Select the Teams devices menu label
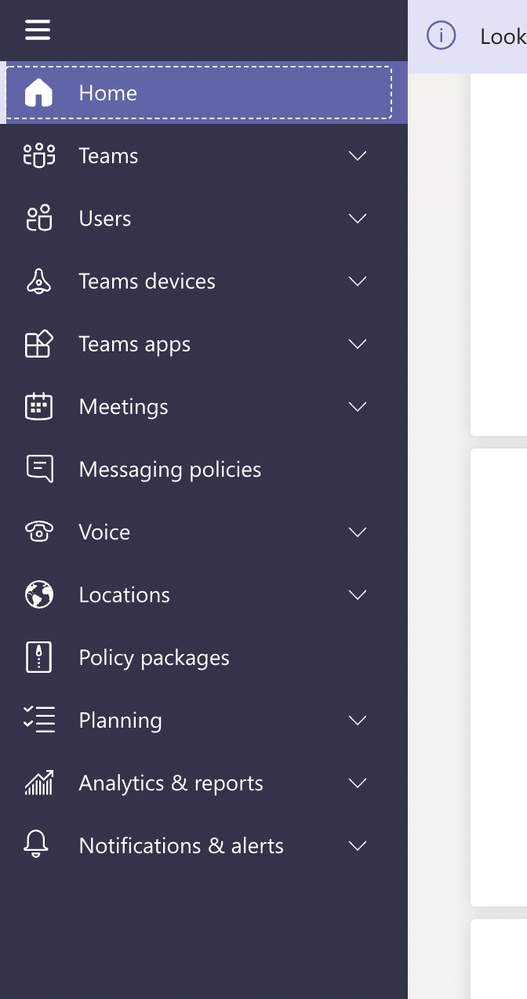 (147, 281)
